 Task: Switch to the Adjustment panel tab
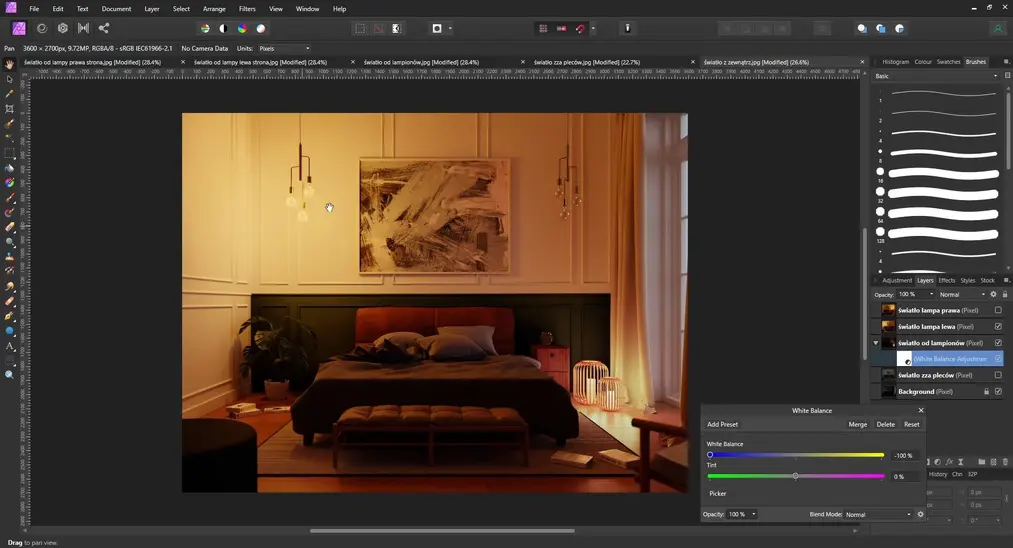point(897,280)
